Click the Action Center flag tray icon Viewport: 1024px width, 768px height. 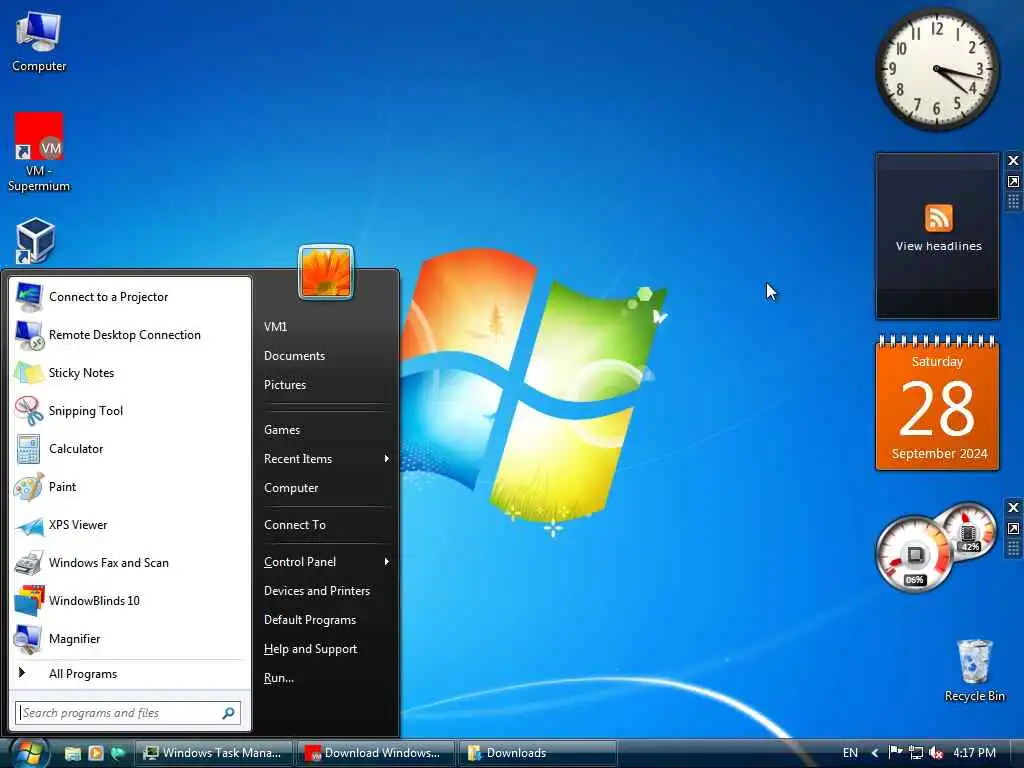(x=895, y=752)
